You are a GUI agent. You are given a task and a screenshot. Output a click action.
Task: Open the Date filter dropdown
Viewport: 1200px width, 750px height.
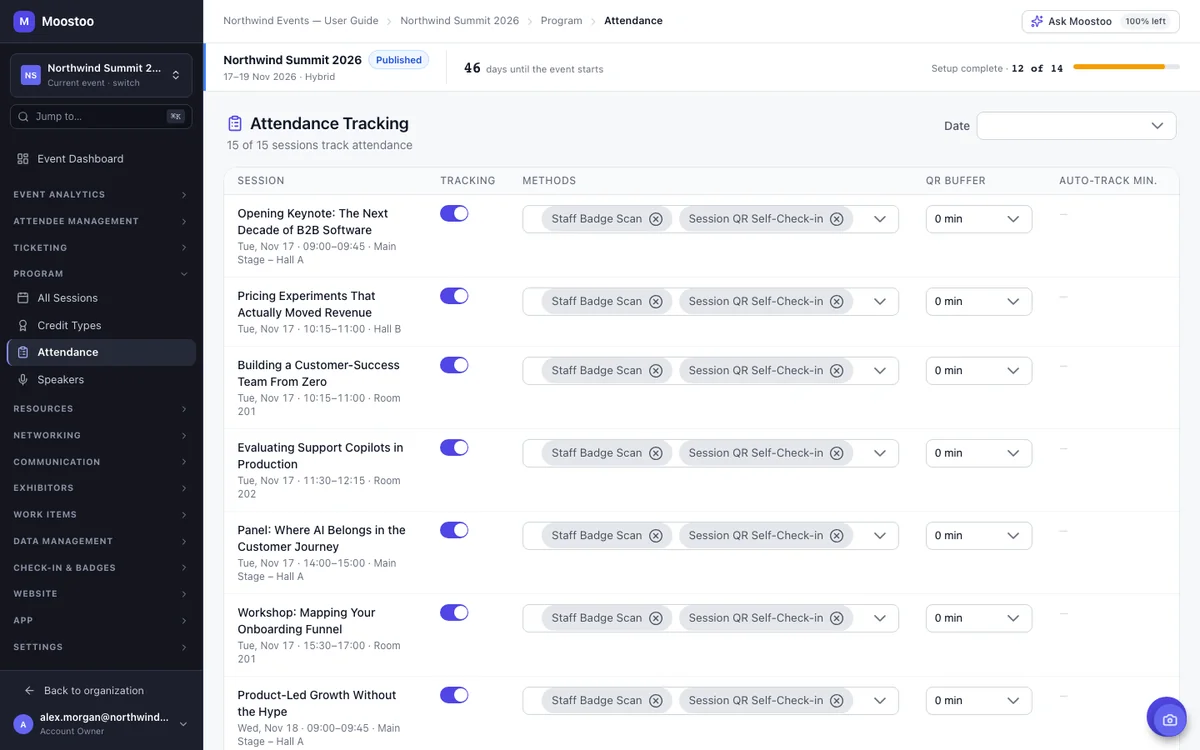[x=1076, y=126]
